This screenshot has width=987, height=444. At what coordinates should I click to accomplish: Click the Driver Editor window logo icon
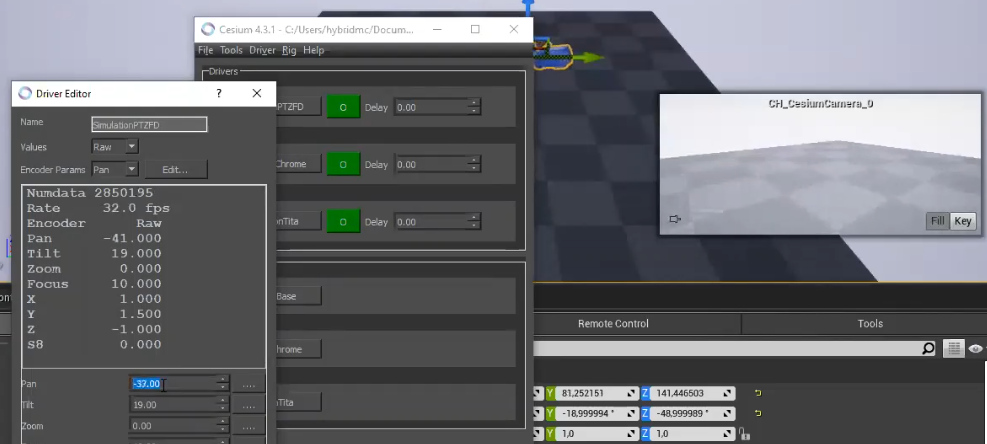pos(25,93)
